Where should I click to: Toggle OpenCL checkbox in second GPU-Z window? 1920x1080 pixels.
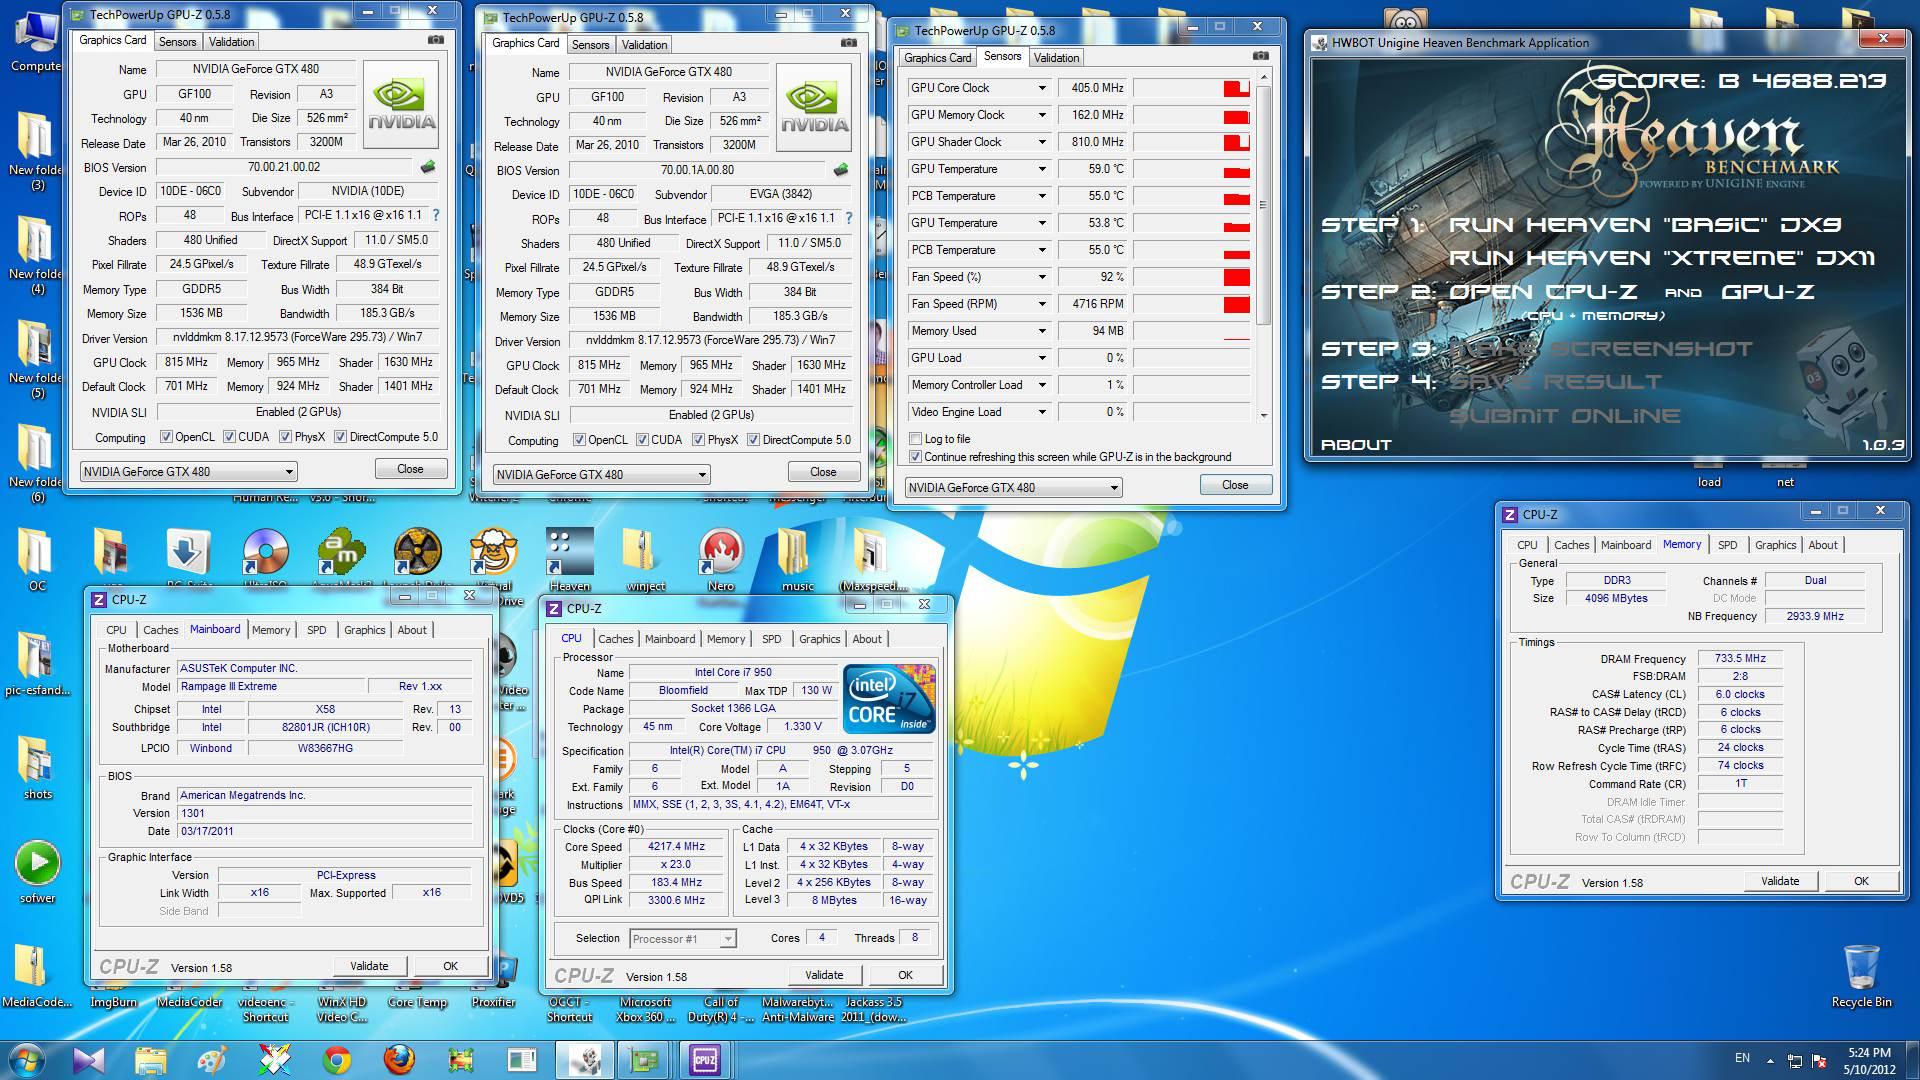coord(580,440)
